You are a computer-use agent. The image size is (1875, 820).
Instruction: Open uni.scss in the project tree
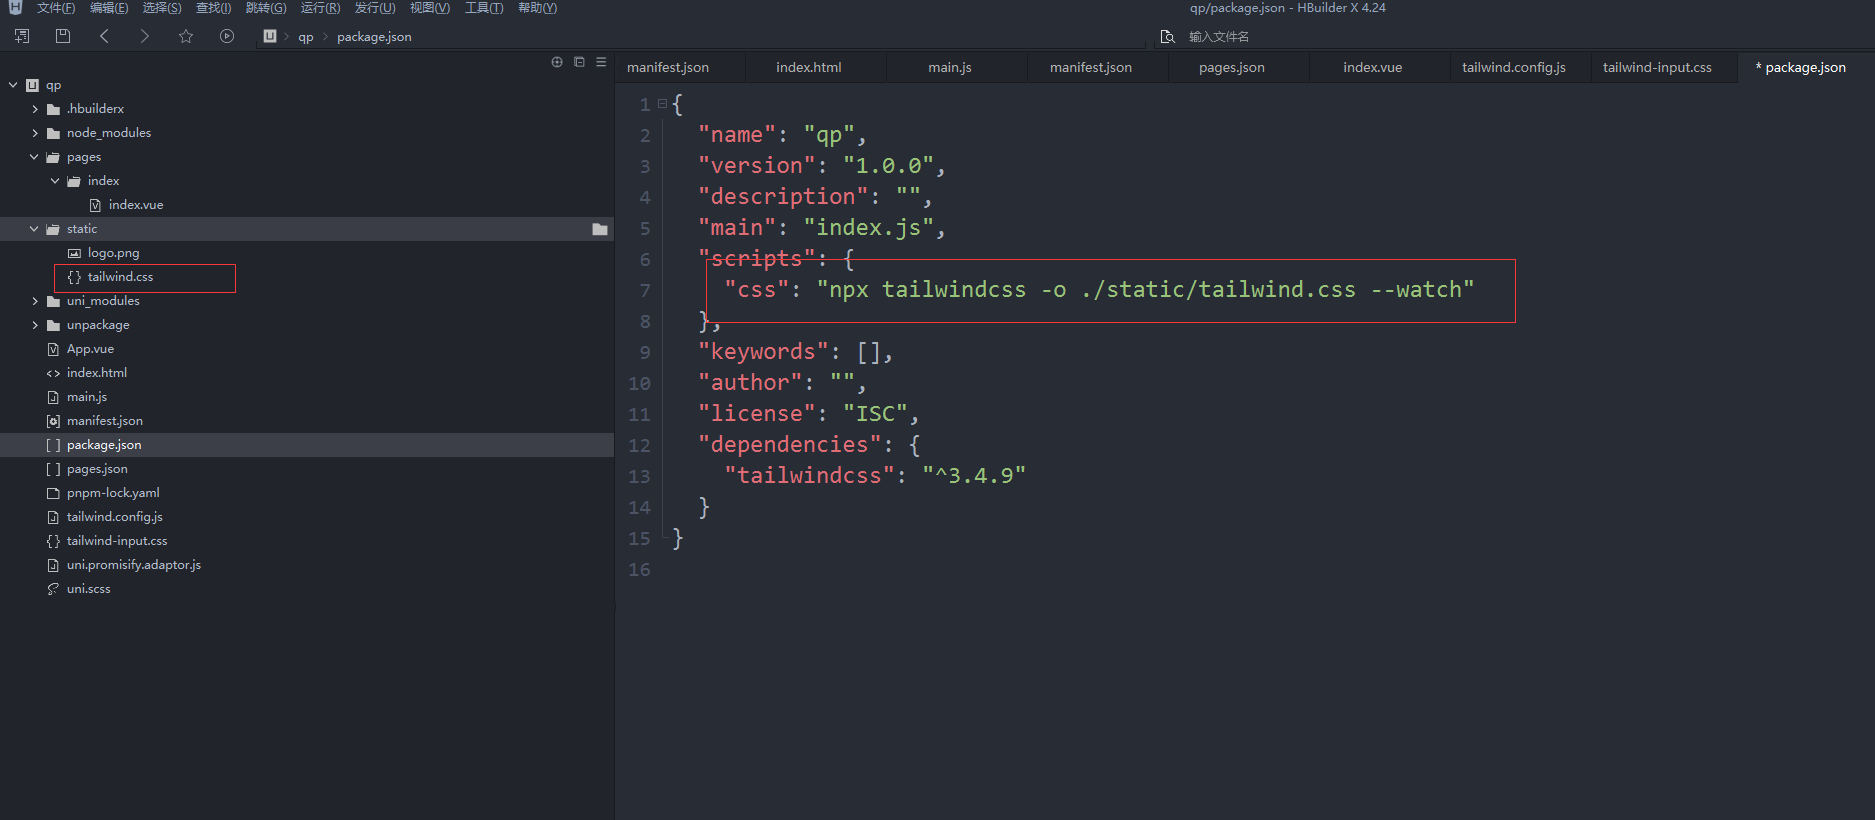(x=89, y=589)
